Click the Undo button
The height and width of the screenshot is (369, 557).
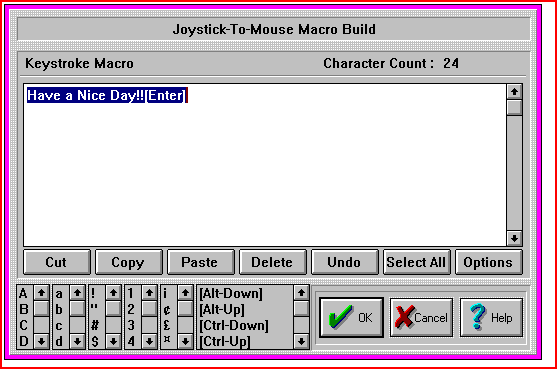coord(345,262)
